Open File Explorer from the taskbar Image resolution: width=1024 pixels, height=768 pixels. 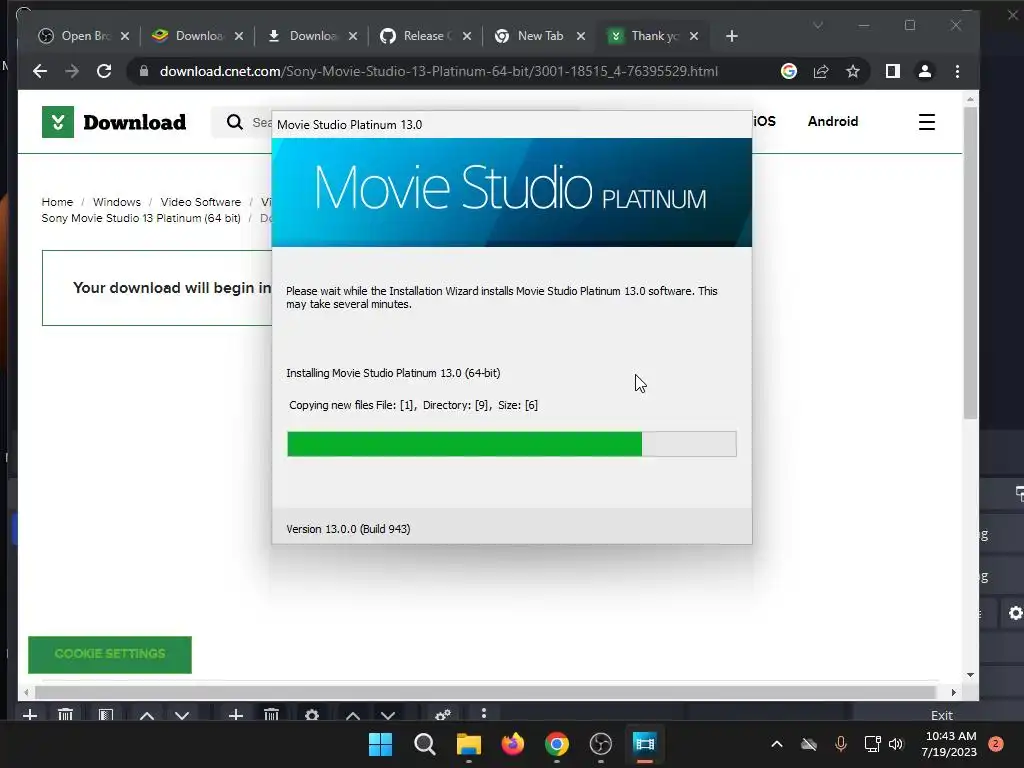tap(468, 744)
